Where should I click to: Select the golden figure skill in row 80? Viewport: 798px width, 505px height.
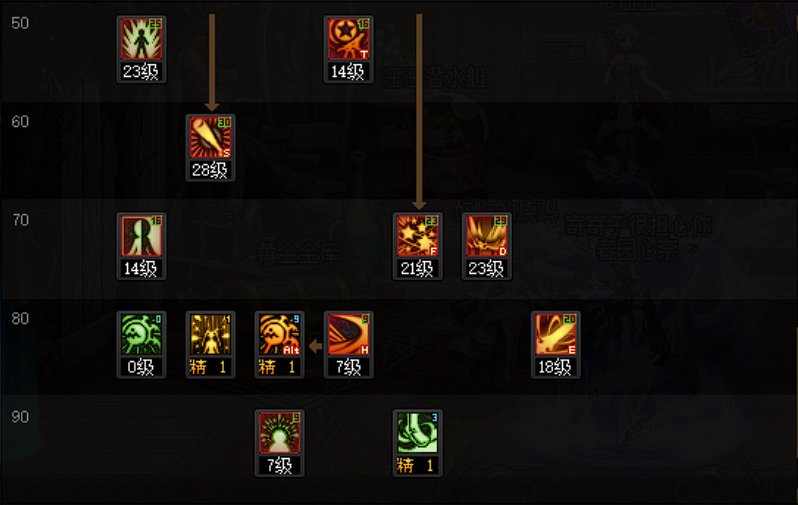click(x=210, y=334)
